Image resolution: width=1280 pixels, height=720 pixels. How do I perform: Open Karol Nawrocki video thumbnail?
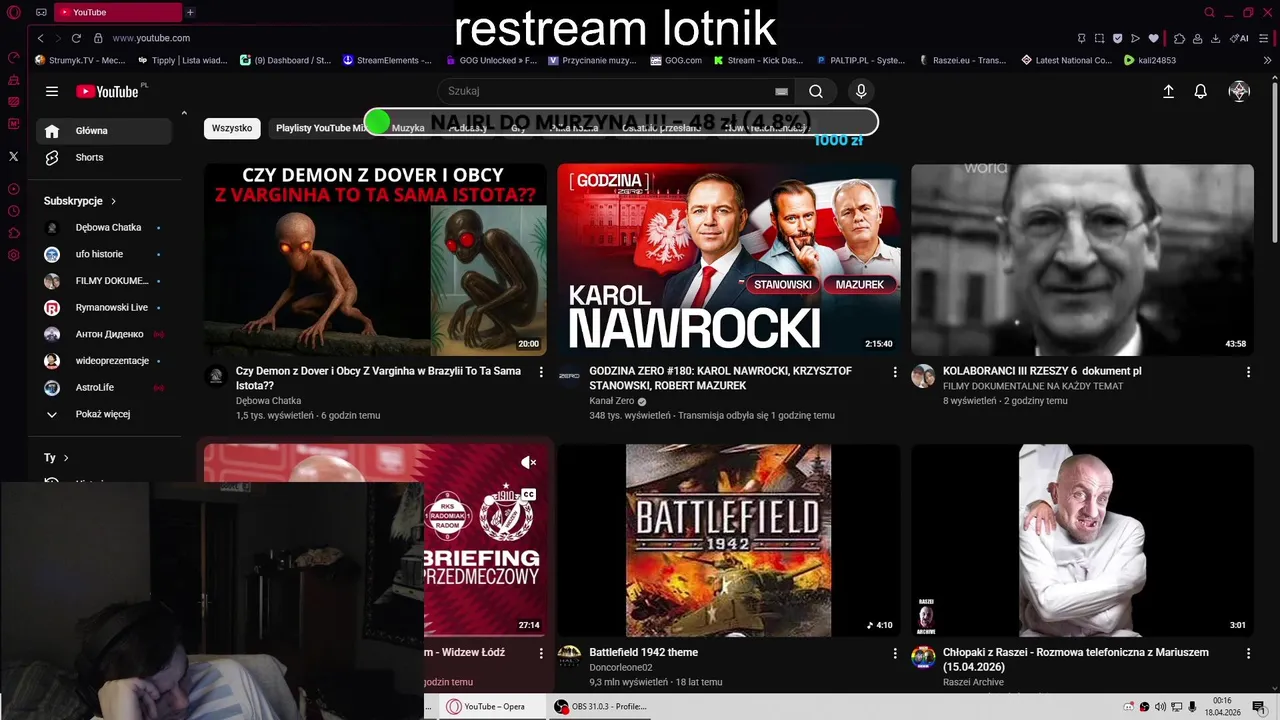coord(729,260)
